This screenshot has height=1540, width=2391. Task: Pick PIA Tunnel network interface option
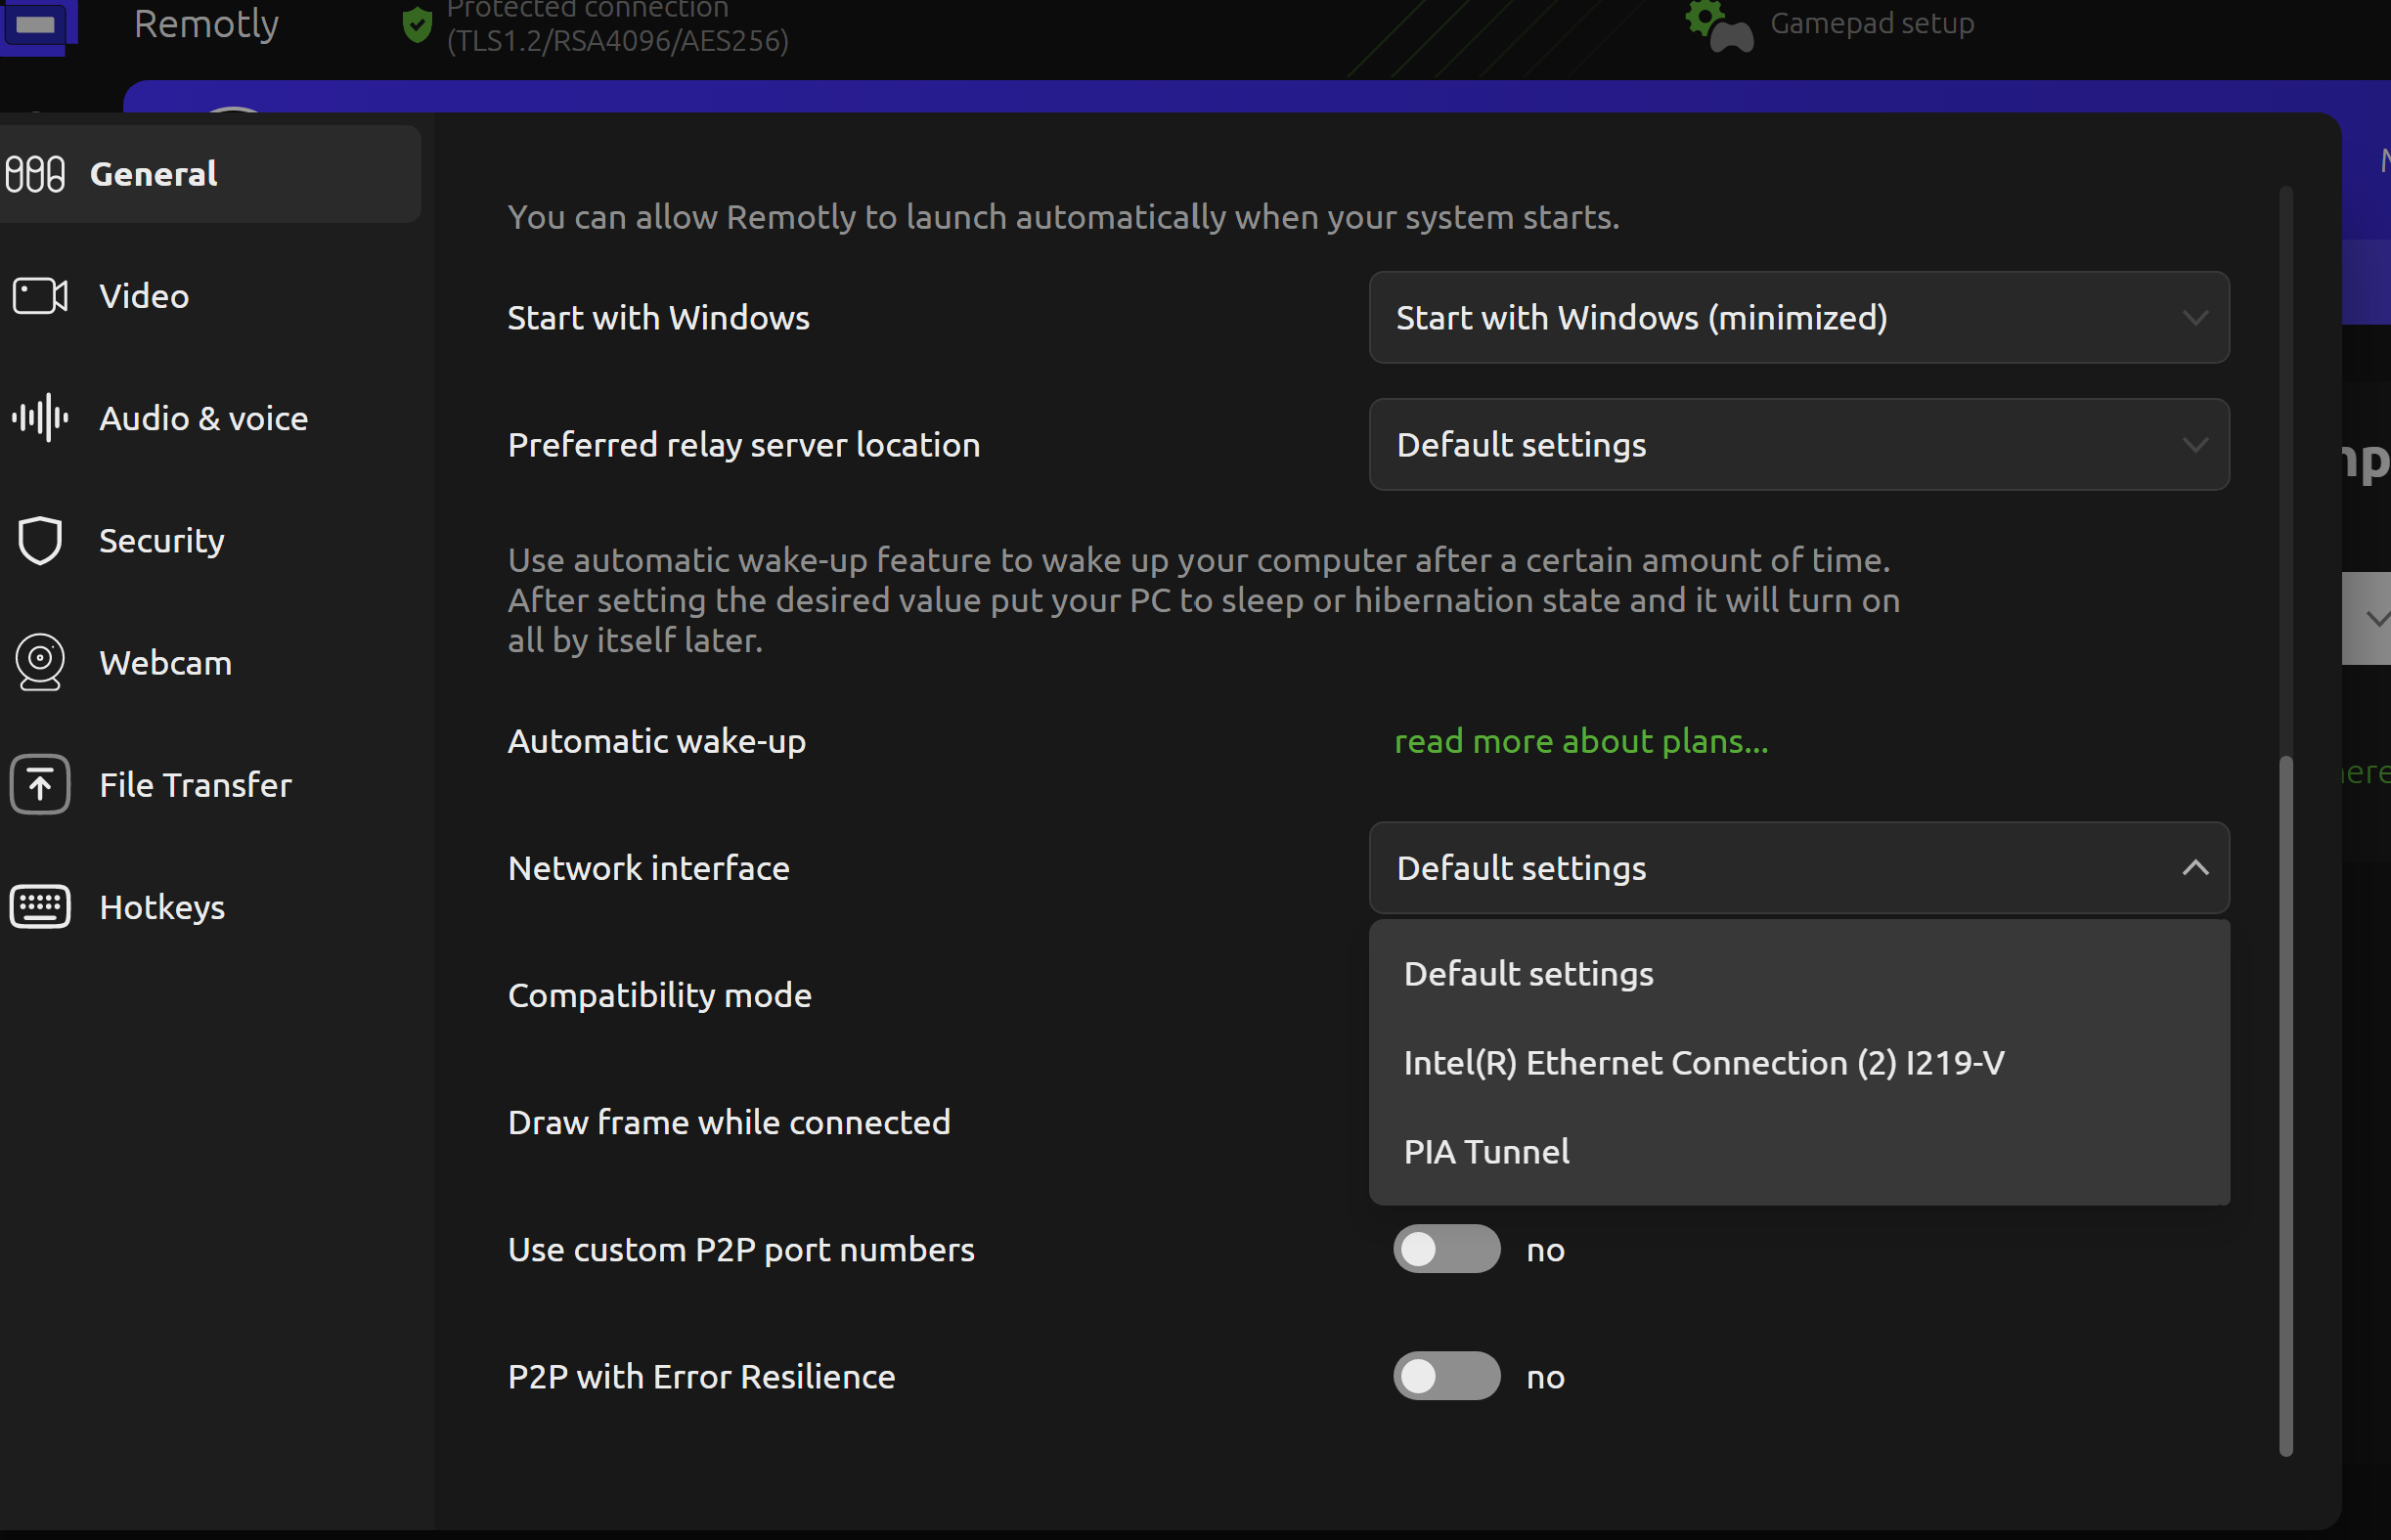point(1799,1151)
